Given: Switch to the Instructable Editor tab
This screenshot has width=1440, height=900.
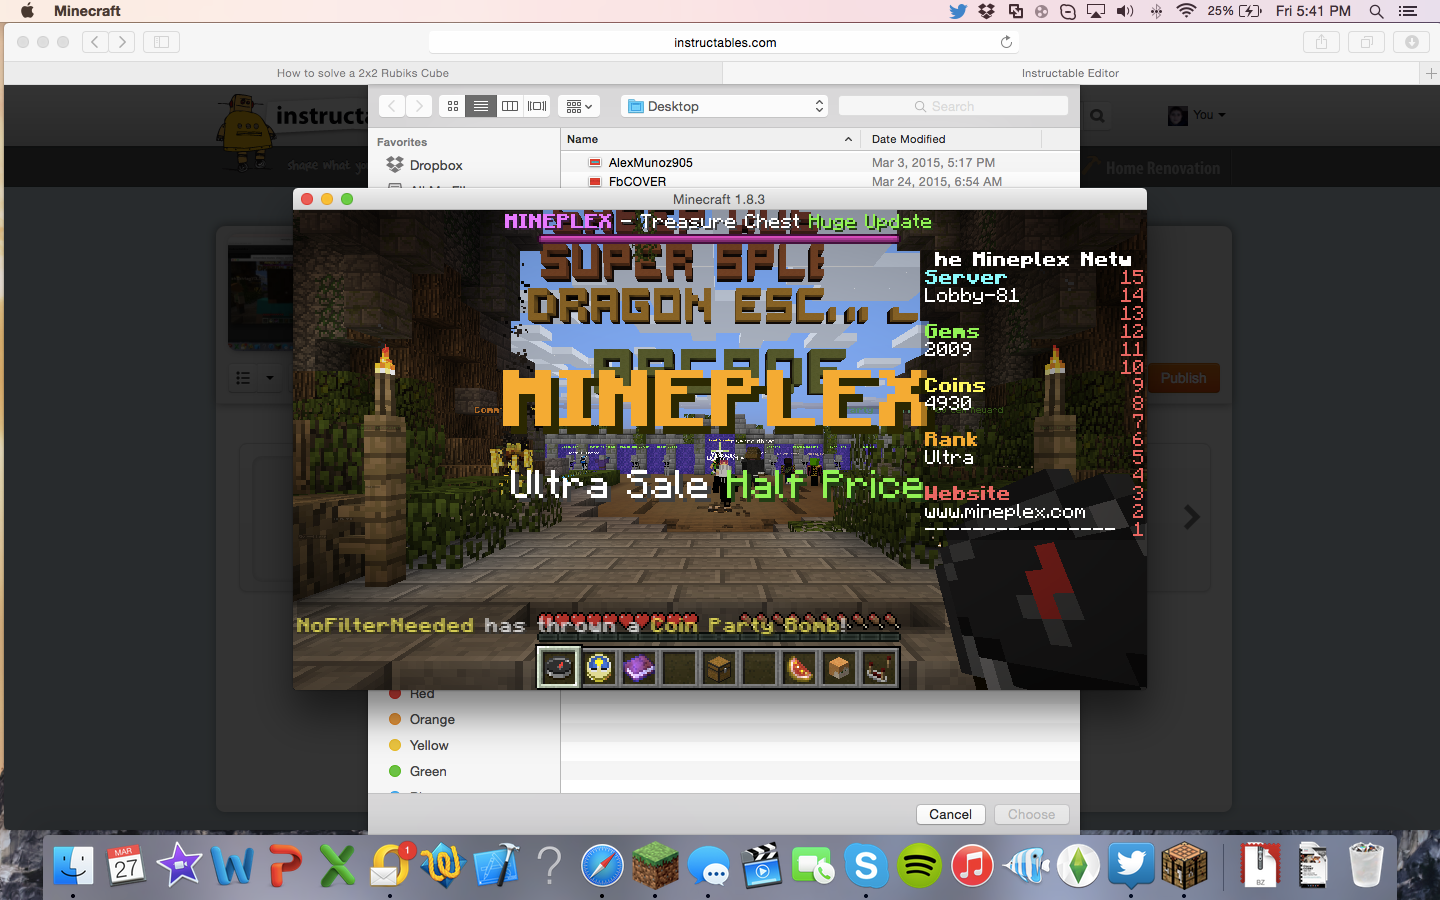Looking at the screenshot, I should coord(1070,73).
